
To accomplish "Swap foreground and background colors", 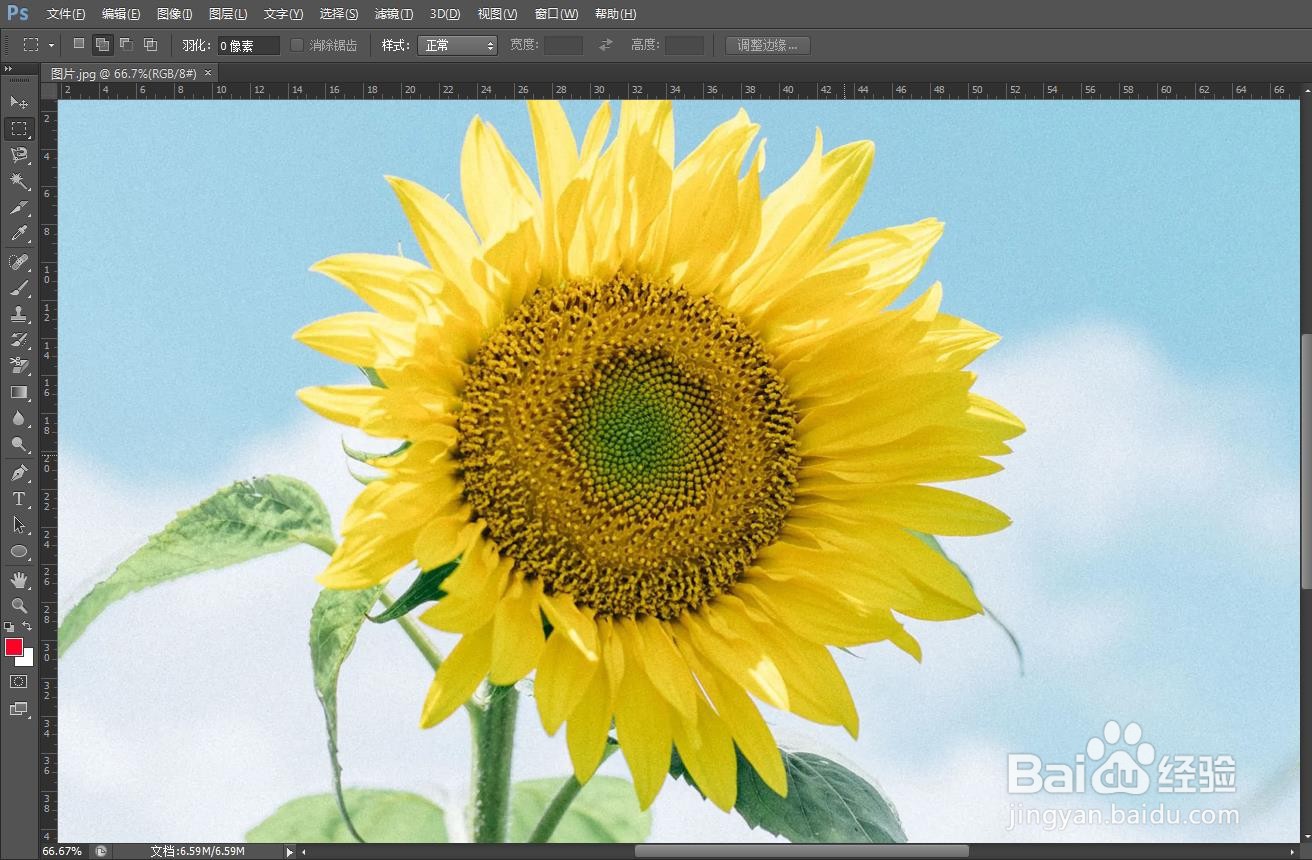I will (x=28, y=626).
